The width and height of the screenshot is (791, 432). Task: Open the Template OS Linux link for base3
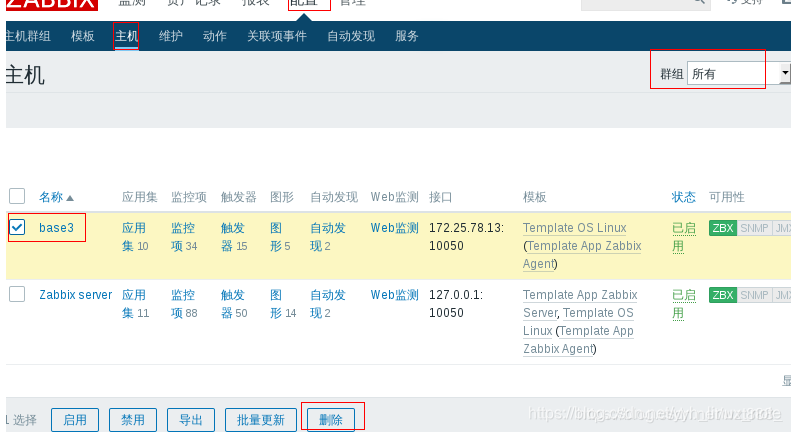coord(575,228)
